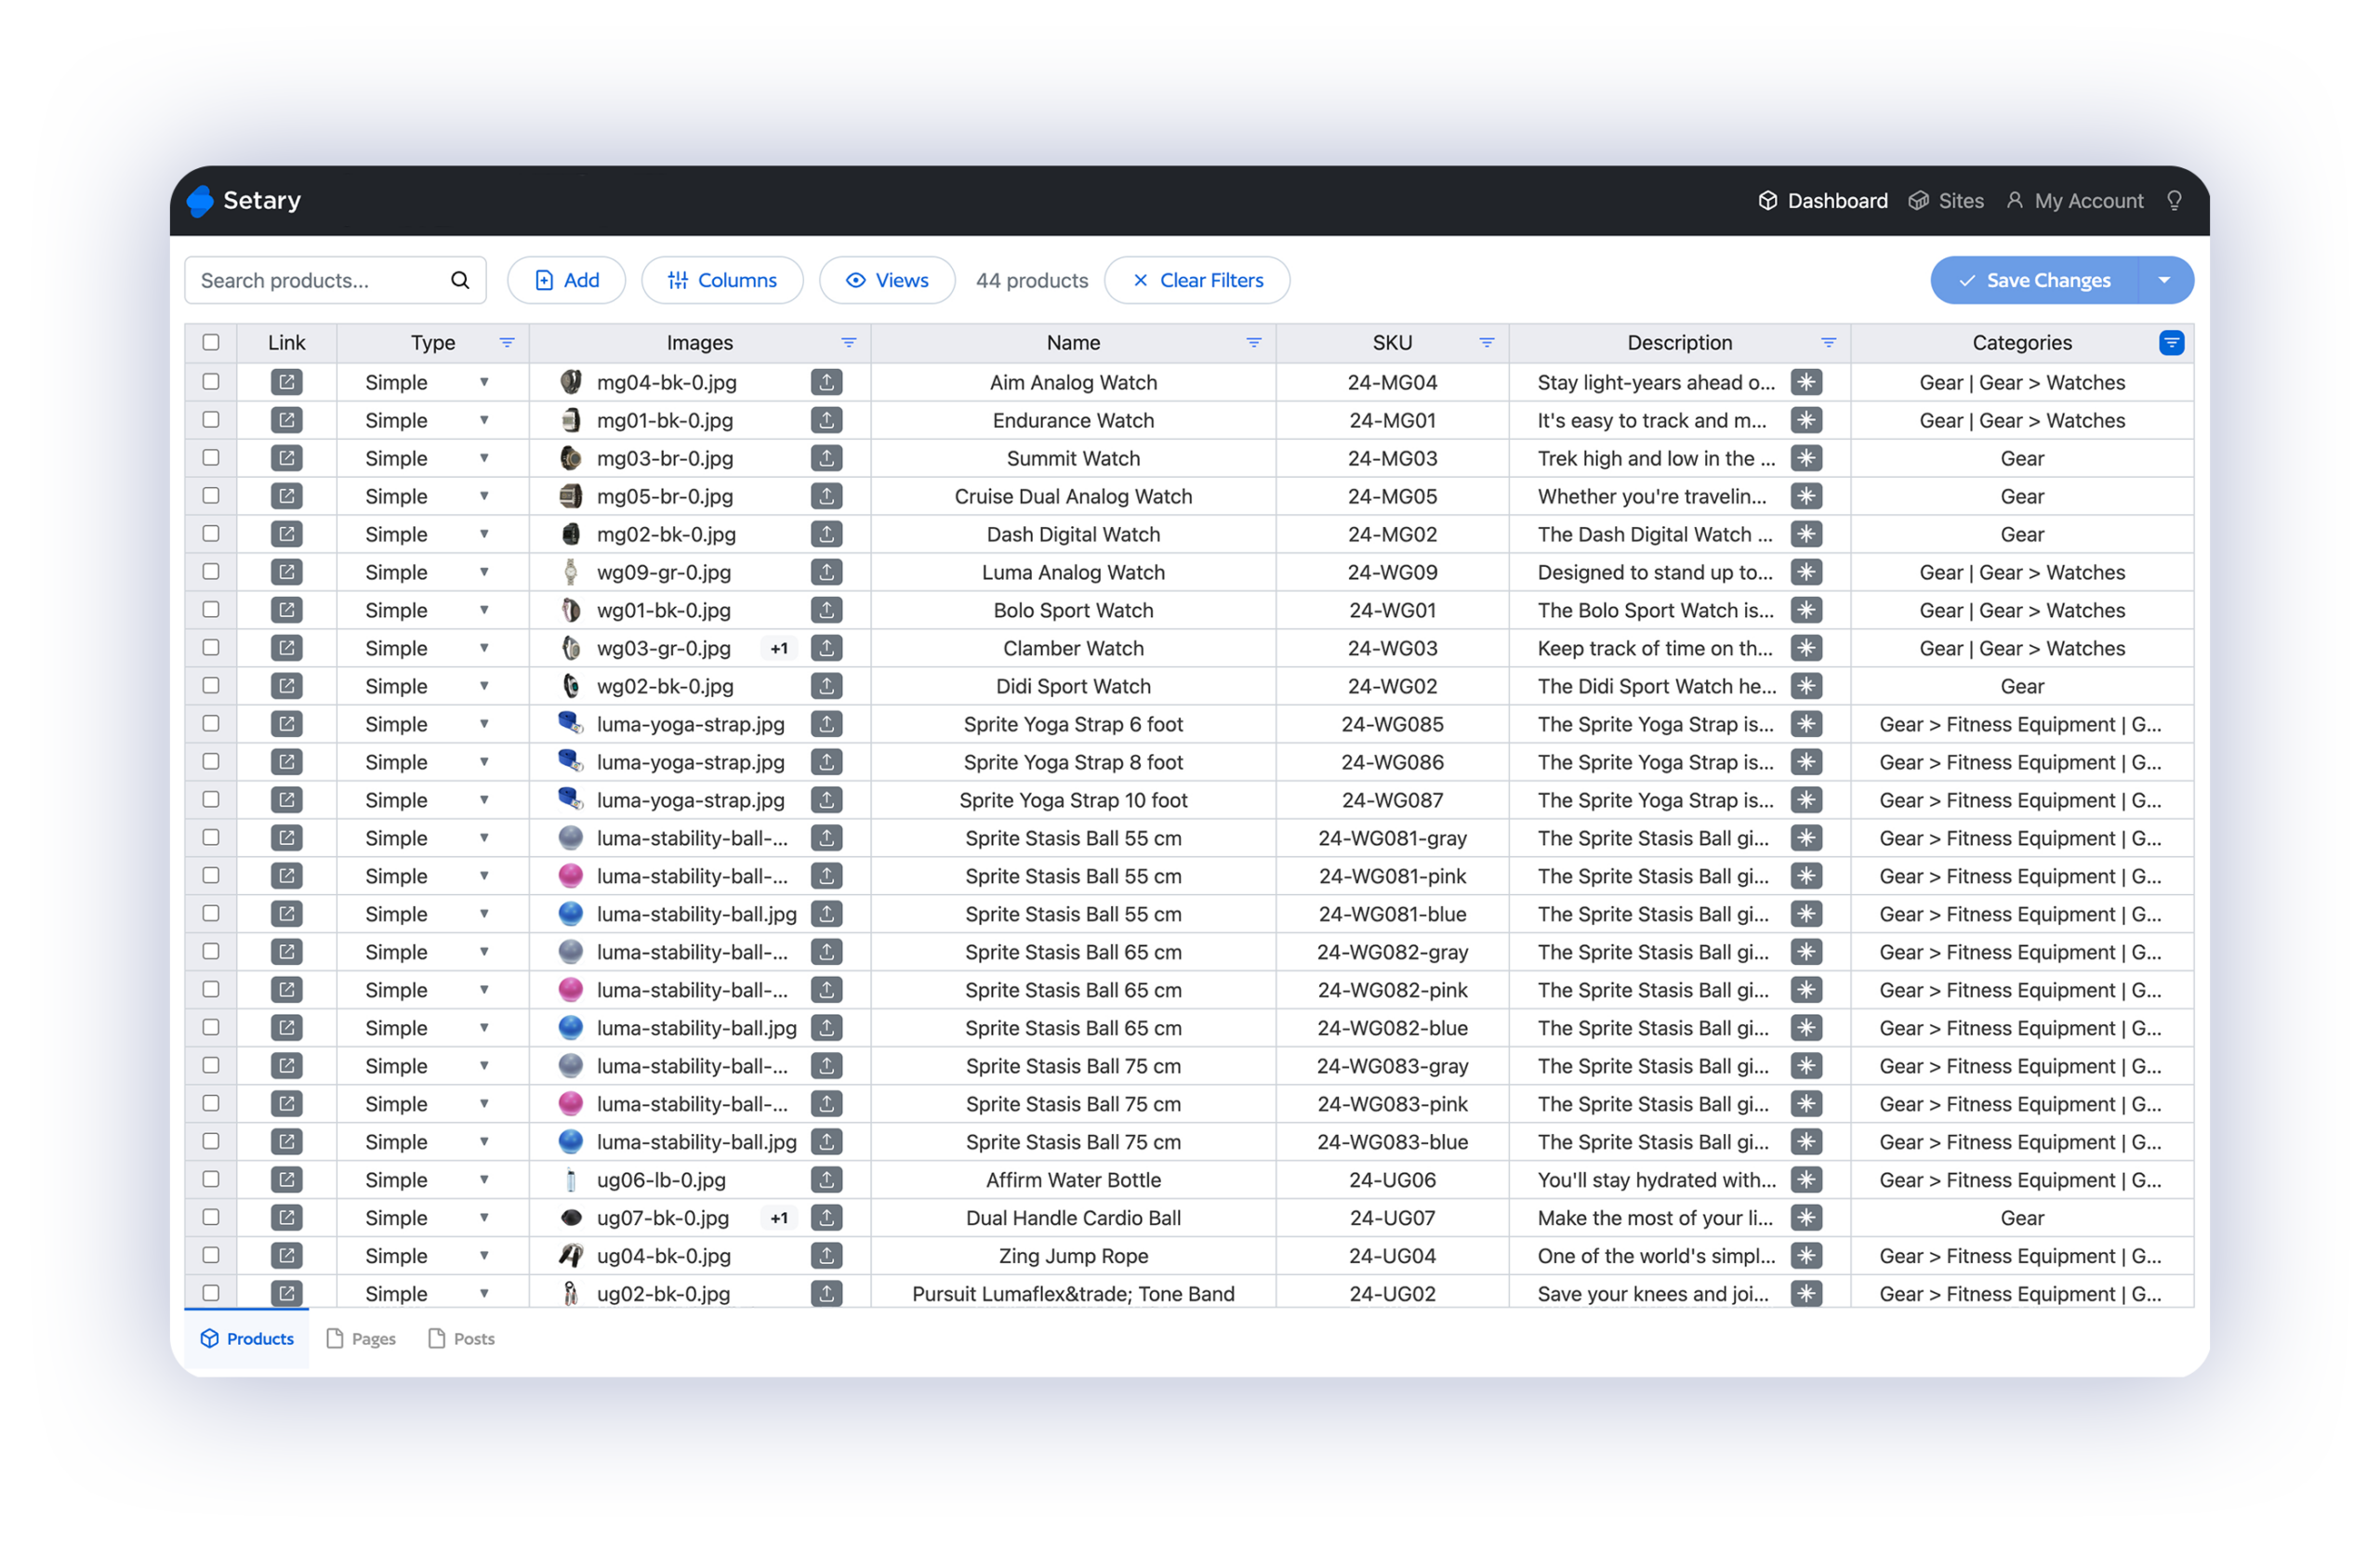Toggle the select-all checkbox in header
Screen dimensions: 2380x1542
(x=211, y=343)
